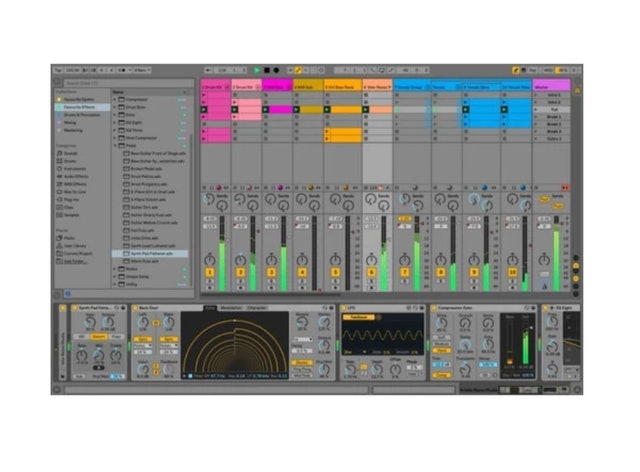
Task: Open the MIDI Effects browser category
Action: 75,184
